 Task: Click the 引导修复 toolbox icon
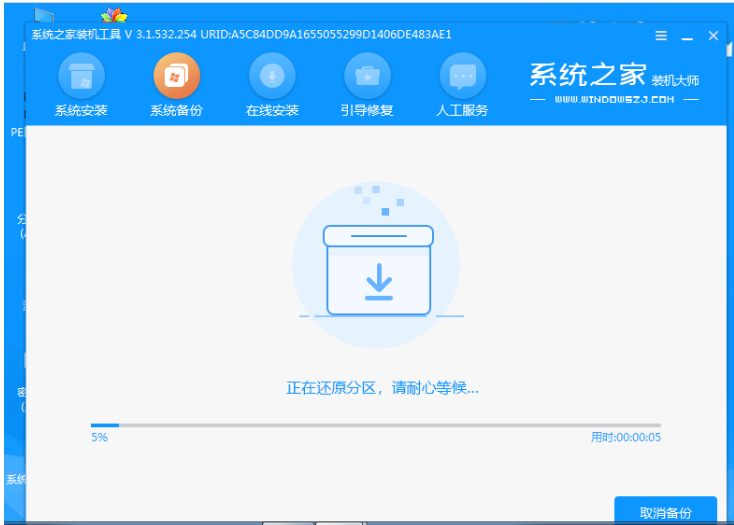(x=367, y=75)
